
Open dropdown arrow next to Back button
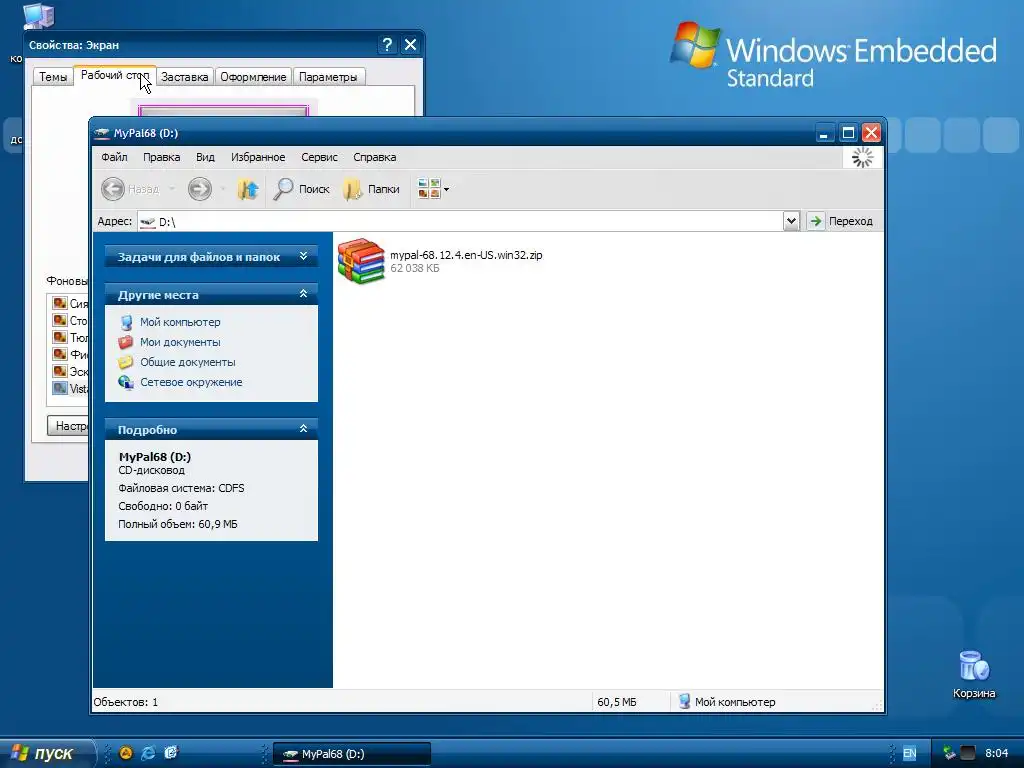point(172,189)
